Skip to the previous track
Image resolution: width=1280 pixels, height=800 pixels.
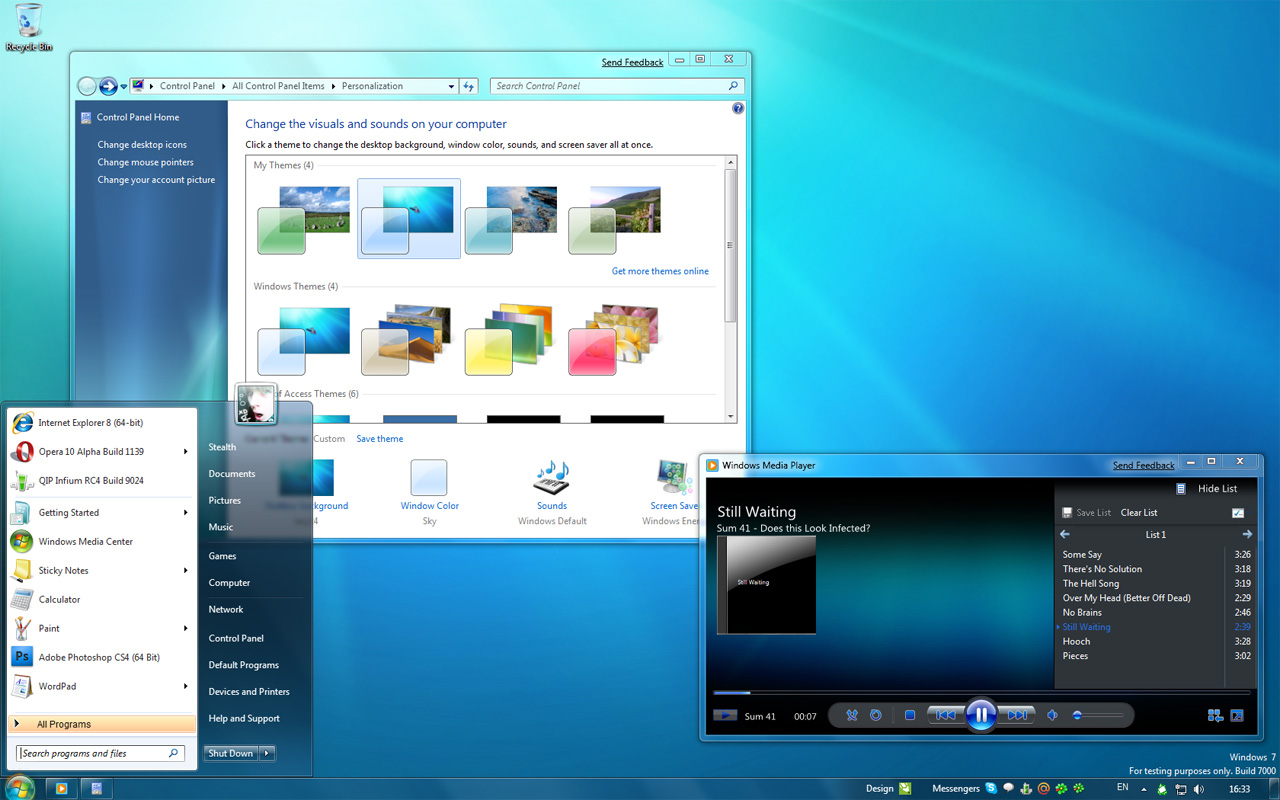click(945, 715)
